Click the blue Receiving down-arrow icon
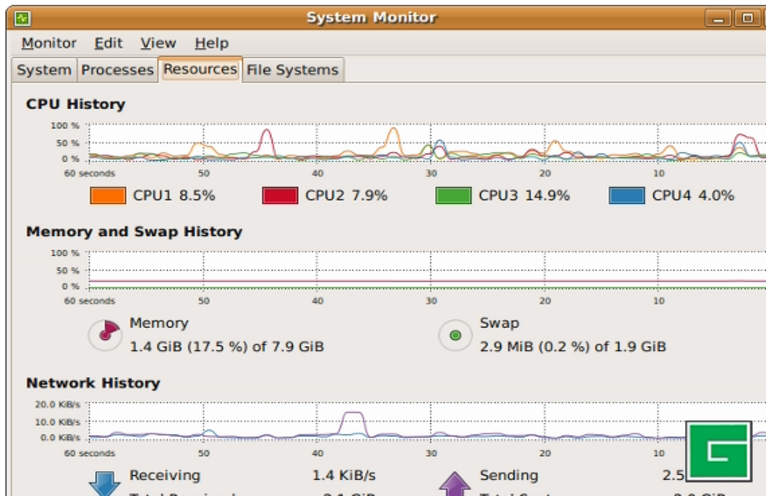 click(104, 483)
